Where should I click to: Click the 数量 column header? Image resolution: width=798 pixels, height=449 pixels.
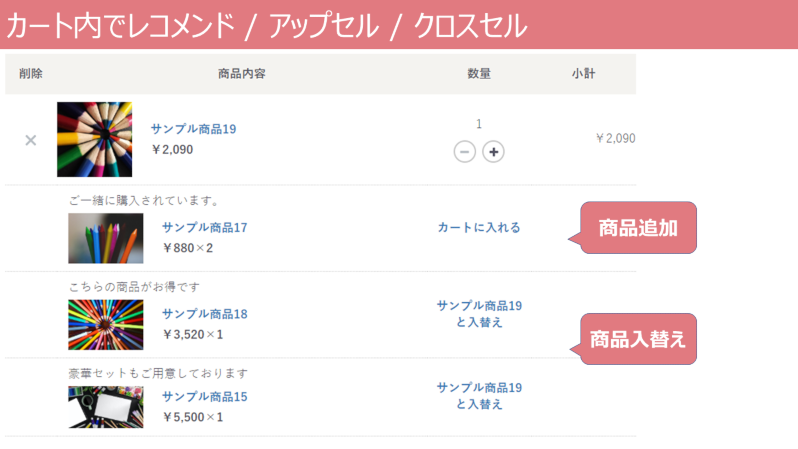click(479, 74)
